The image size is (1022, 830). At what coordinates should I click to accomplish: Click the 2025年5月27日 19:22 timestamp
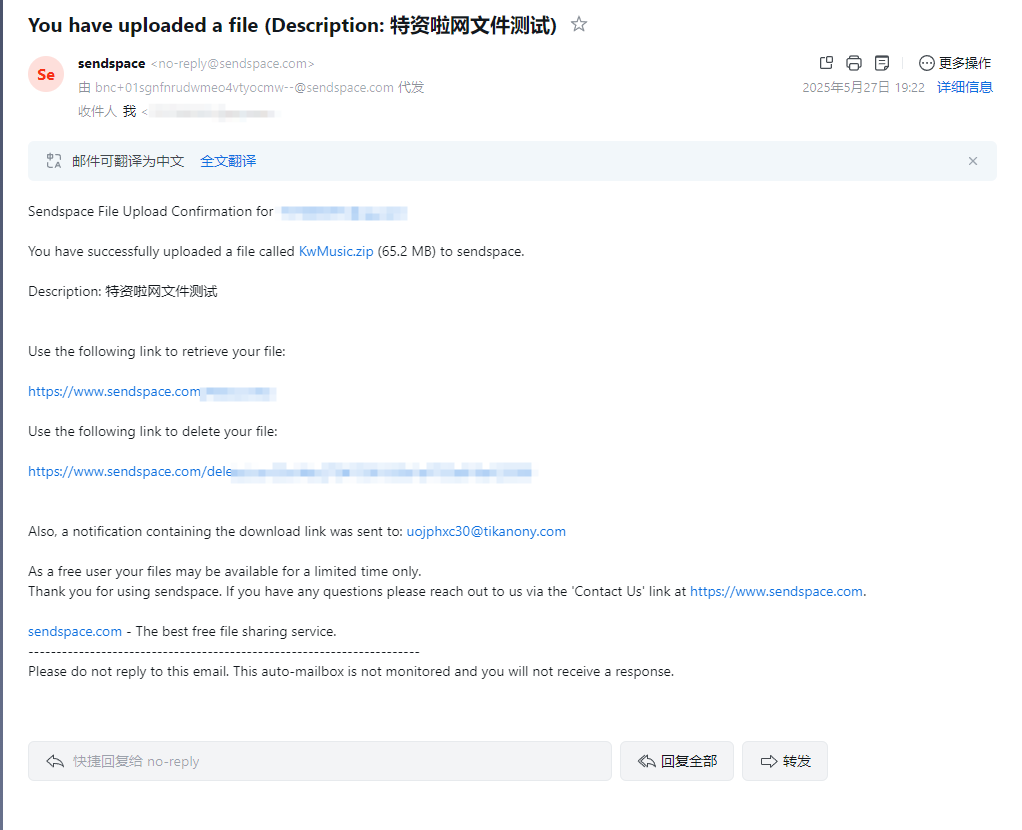[863, 87]
